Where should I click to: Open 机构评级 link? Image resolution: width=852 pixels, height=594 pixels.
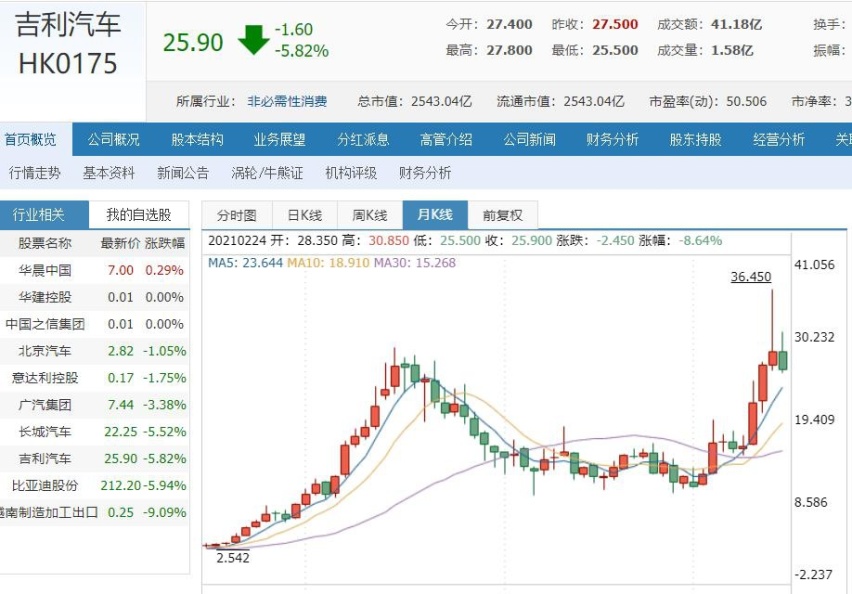point(351,173)
